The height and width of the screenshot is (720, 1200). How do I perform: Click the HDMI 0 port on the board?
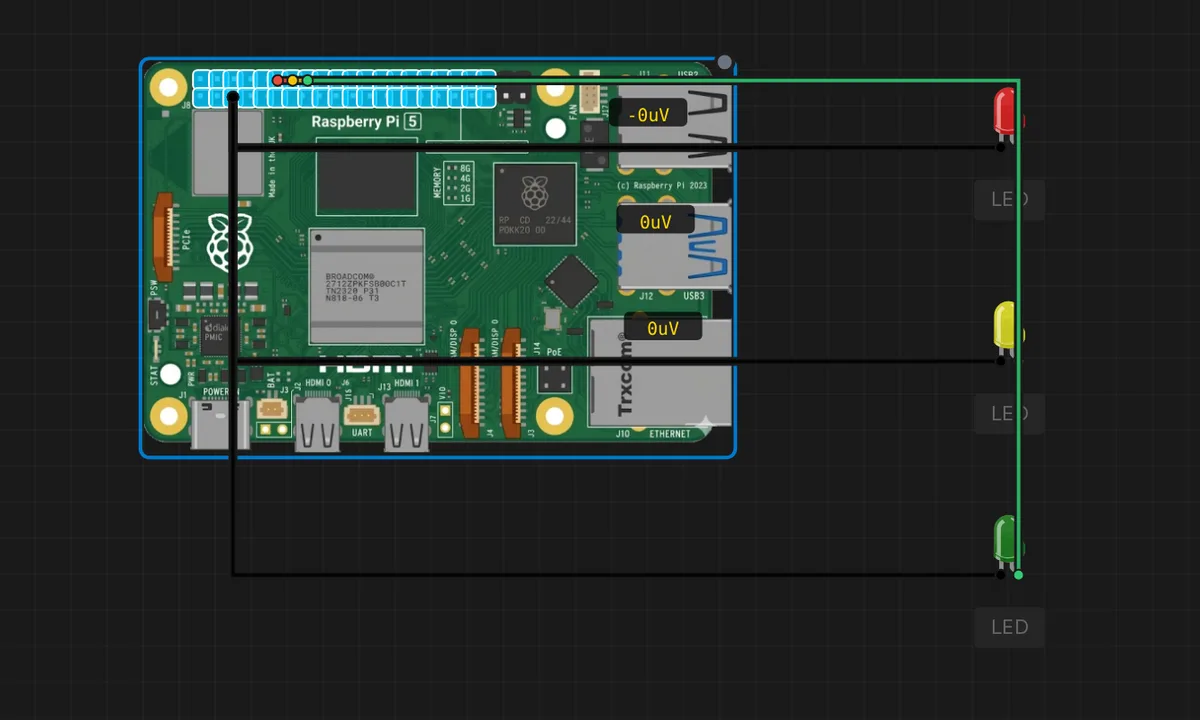318,423
